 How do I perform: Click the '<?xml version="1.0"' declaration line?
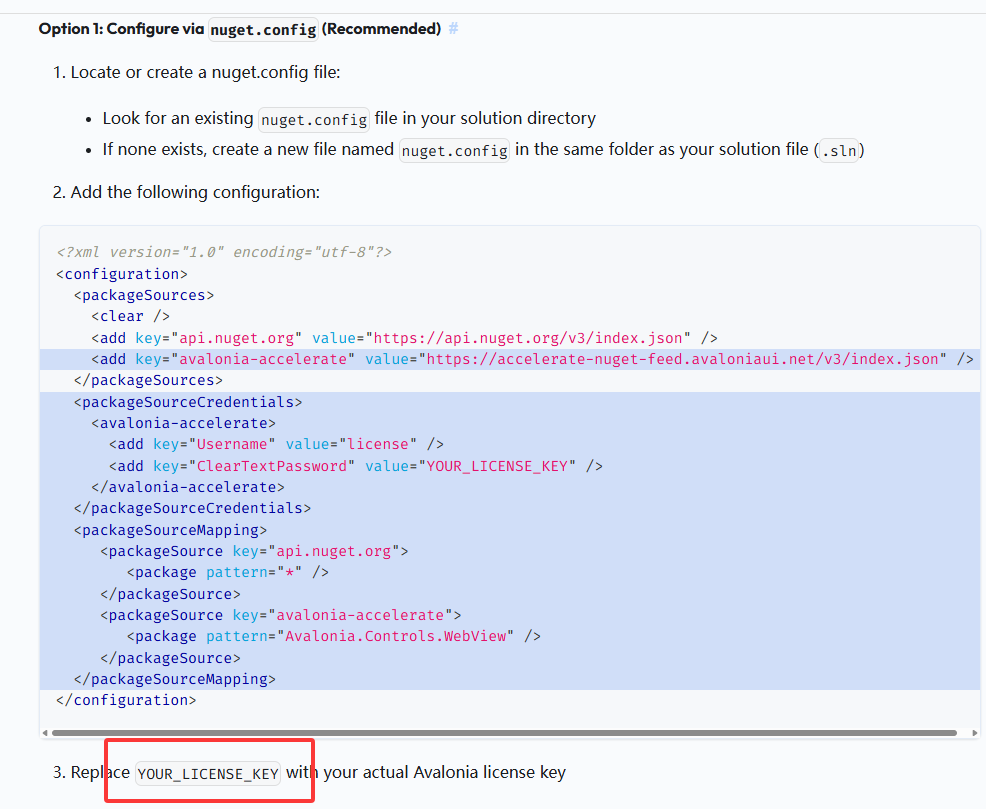point(224,252)
